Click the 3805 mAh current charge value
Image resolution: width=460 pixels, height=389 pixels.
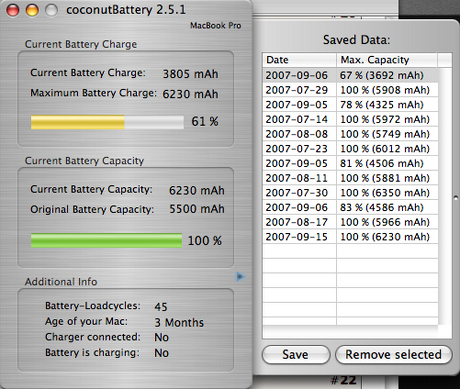(190, 74)
